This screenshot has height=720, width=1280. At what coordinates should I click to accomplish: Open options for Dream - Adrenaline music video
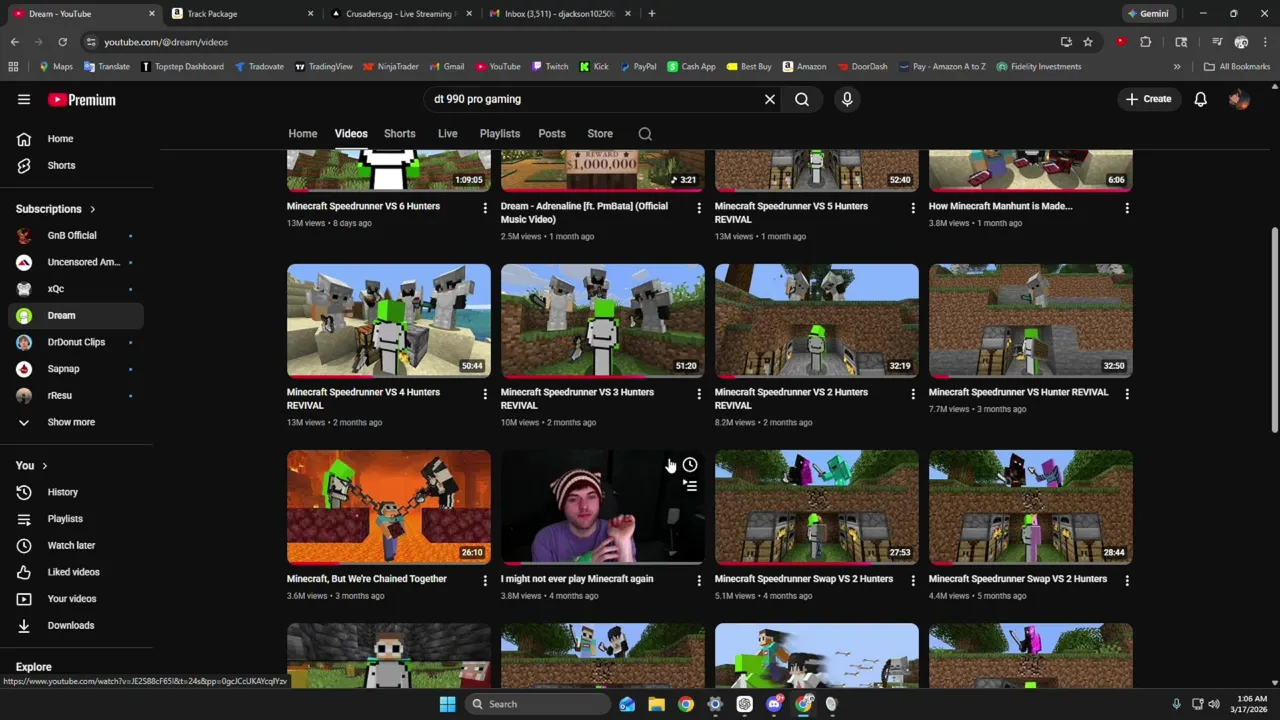(699, 208)
